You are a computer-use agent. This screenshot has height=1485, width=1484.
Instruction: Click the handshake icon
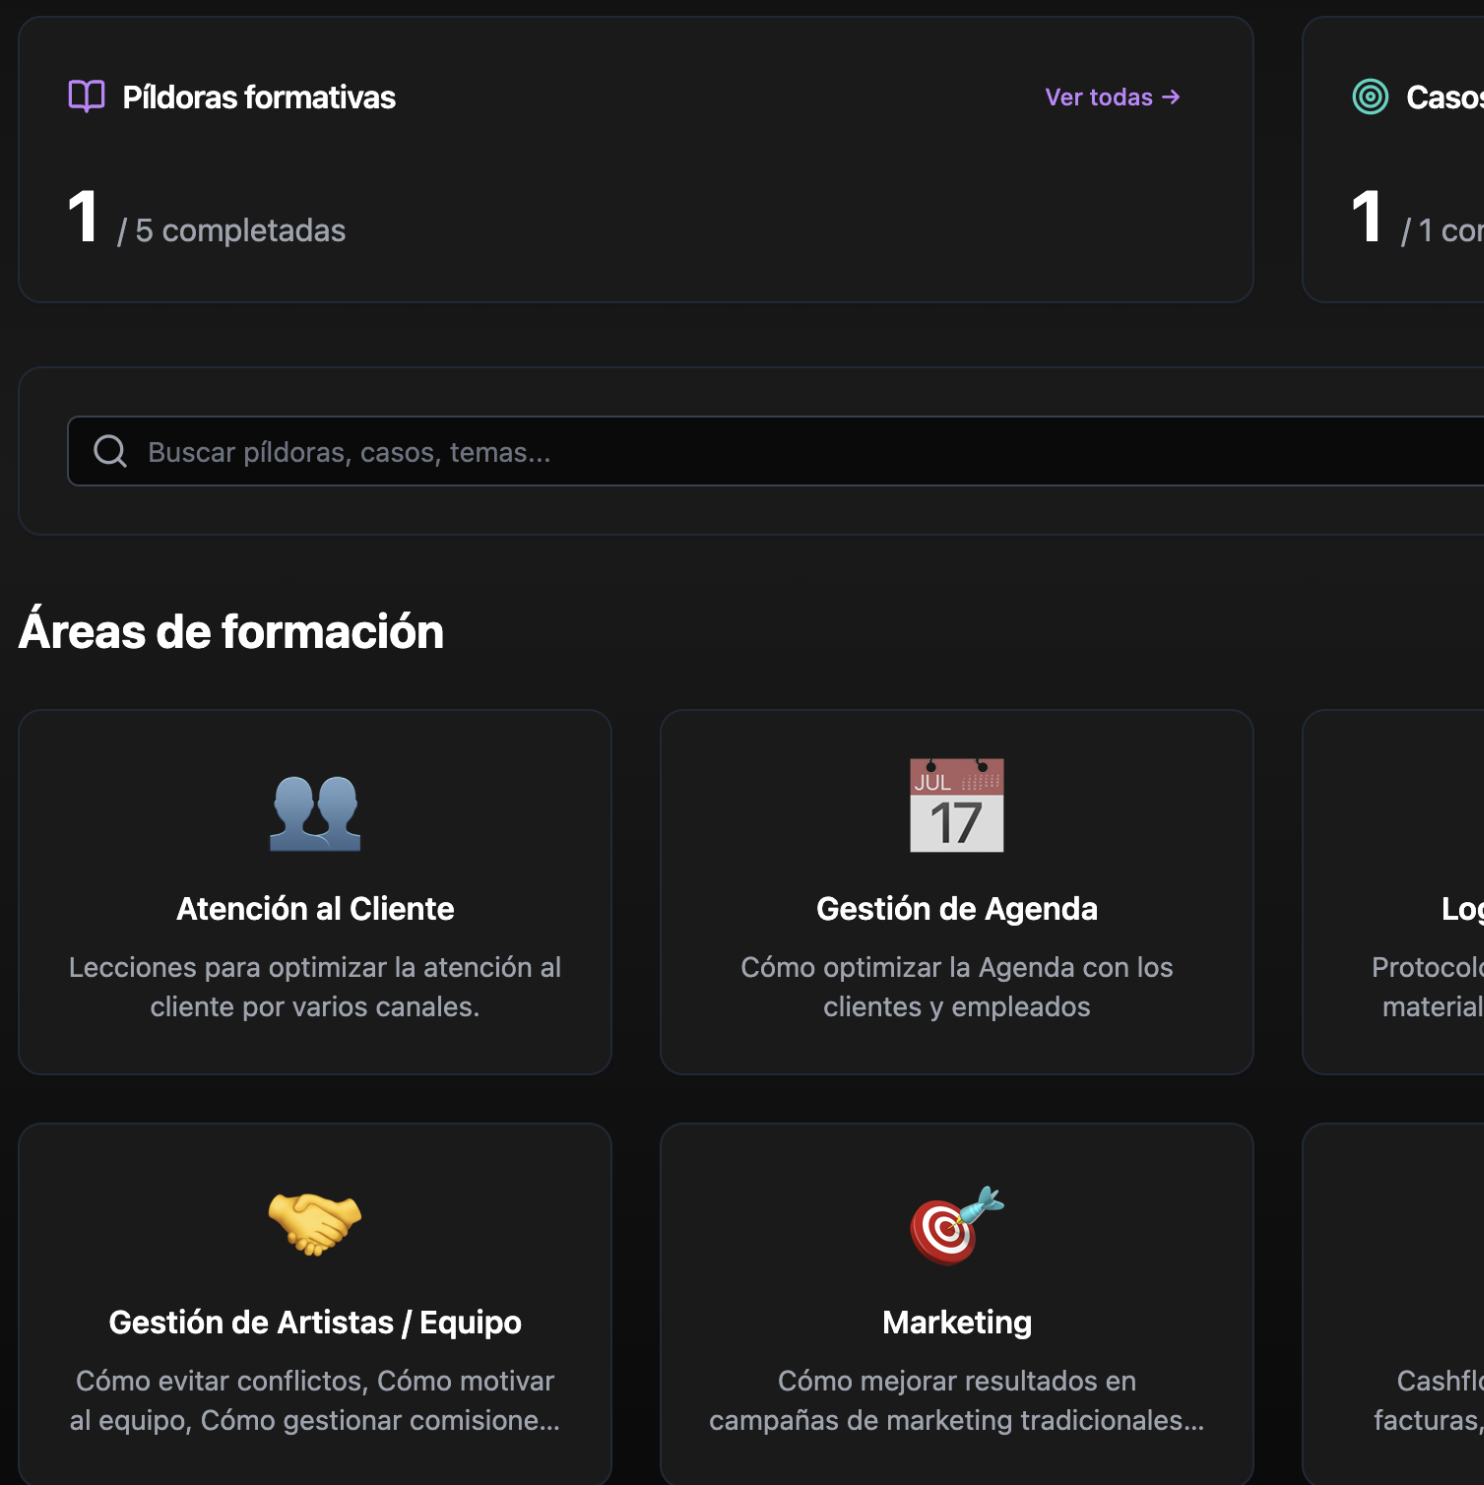coord(315,1222)
